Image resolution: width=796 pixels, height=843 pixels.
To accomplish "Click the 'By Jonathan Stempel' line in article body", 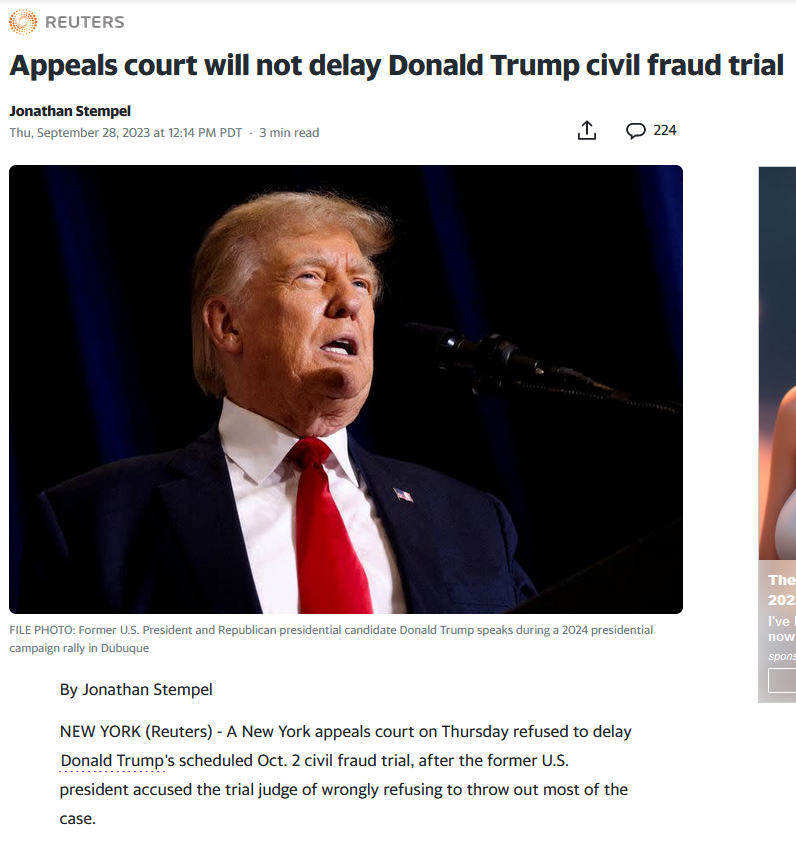I will (x=136, y=690).
